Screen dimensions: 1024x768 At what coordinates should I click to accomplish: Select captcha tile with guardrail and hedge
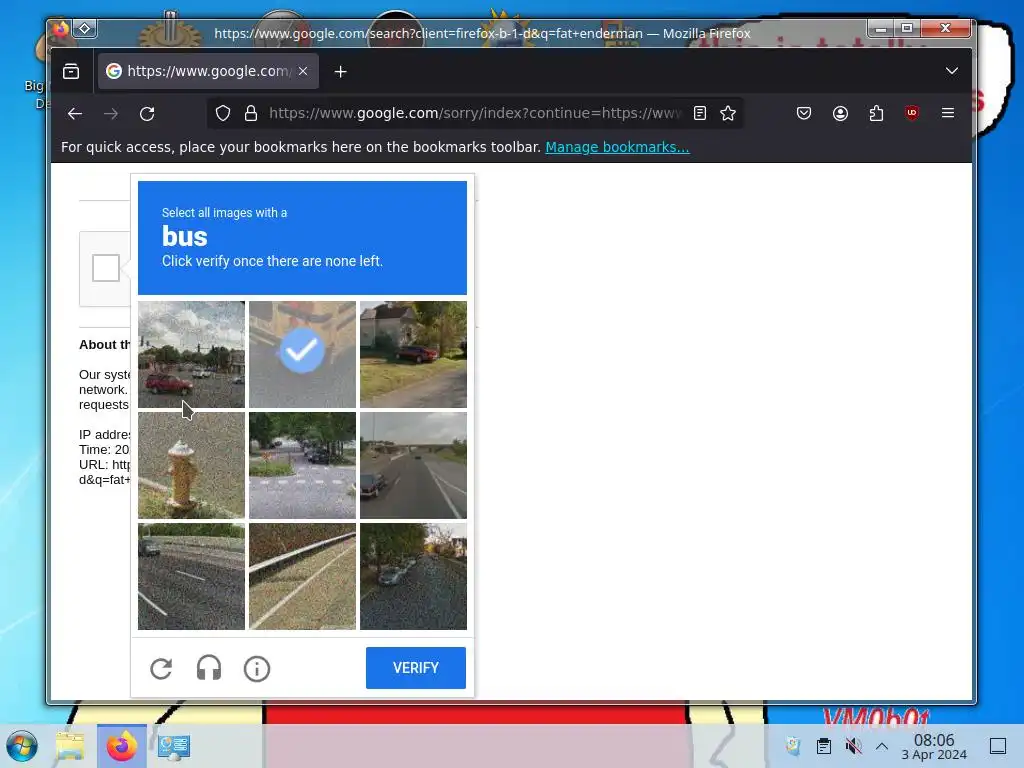(302, 577)
